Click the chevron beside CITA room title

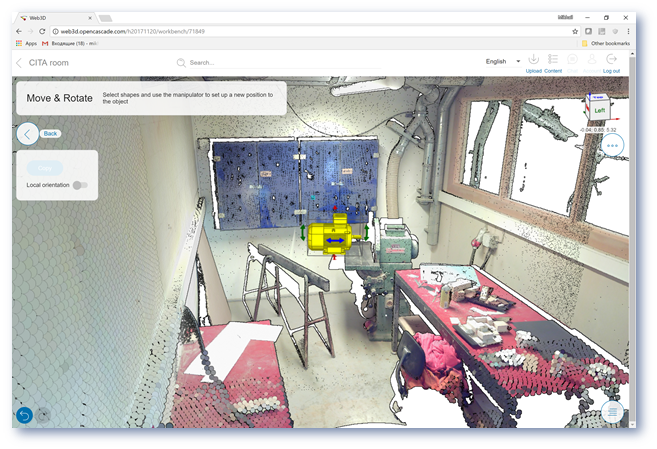(19, 62)
